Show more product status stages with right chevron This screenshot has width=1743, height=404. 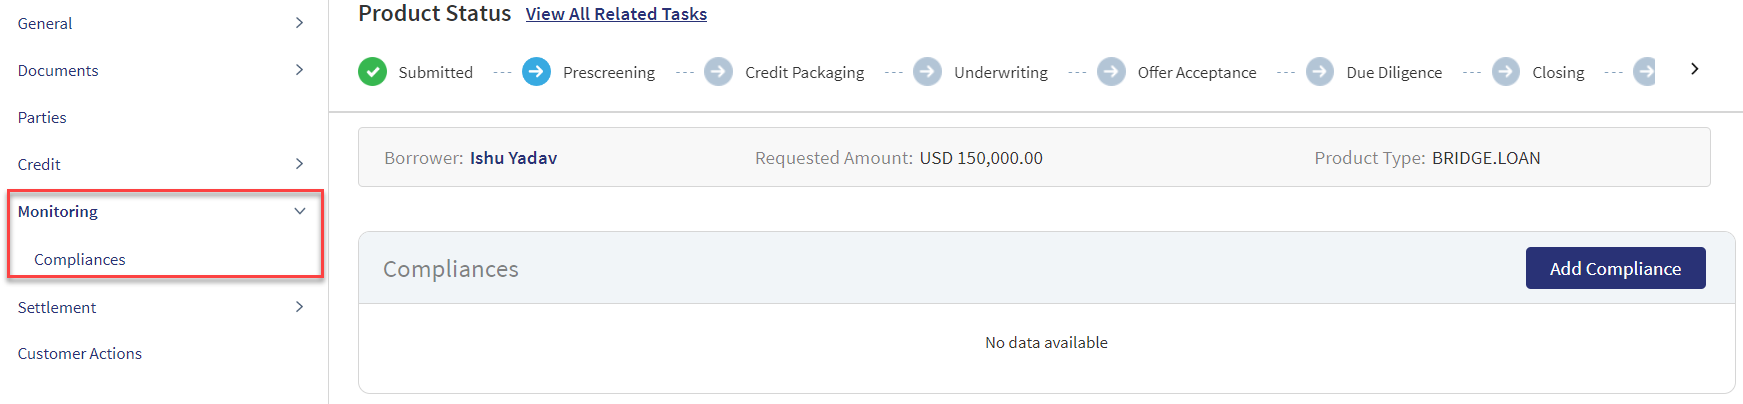1694,69
